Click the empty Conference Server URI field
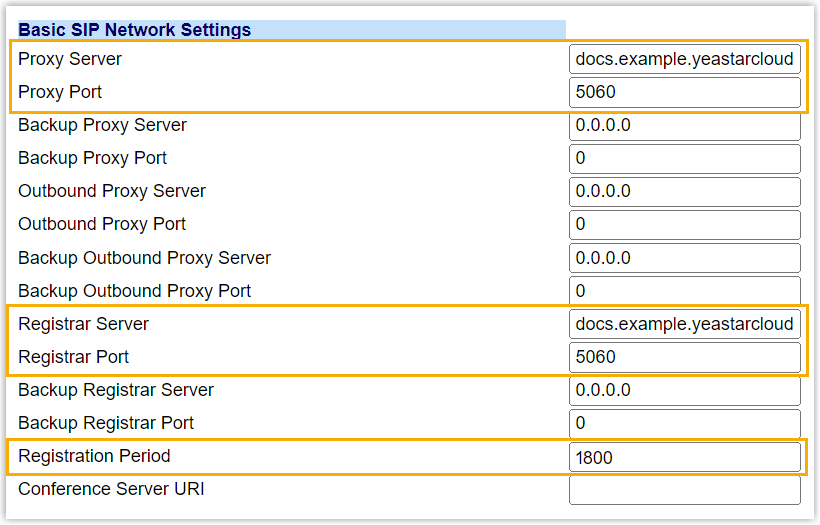 tap(685, 490)
